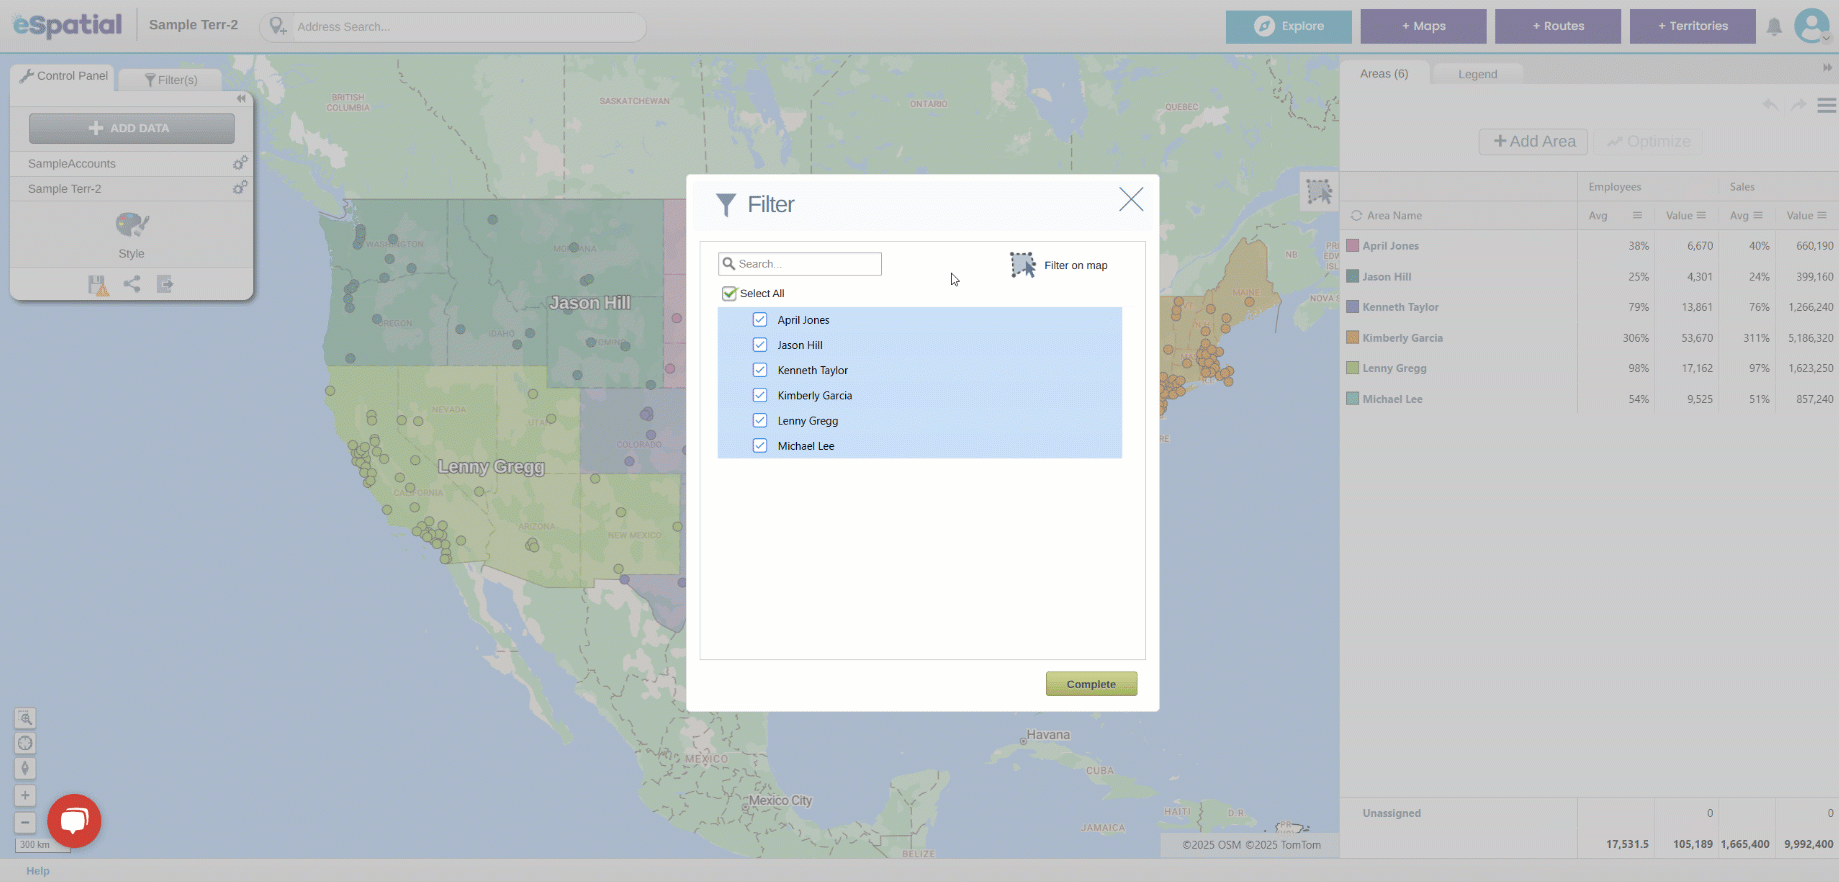Open SampleAccounts layer settings gears
1839x882 pixels.
pos(240,163)
